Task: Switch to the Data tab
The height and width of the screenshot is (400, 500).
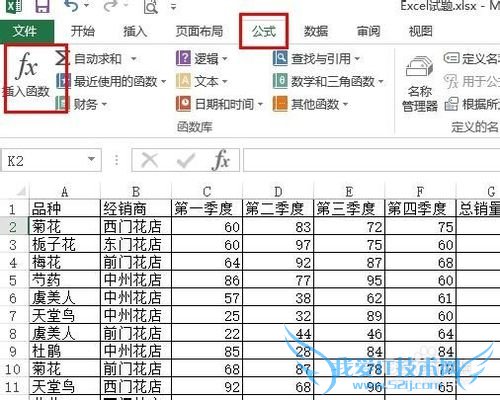Action: point(316,31)
